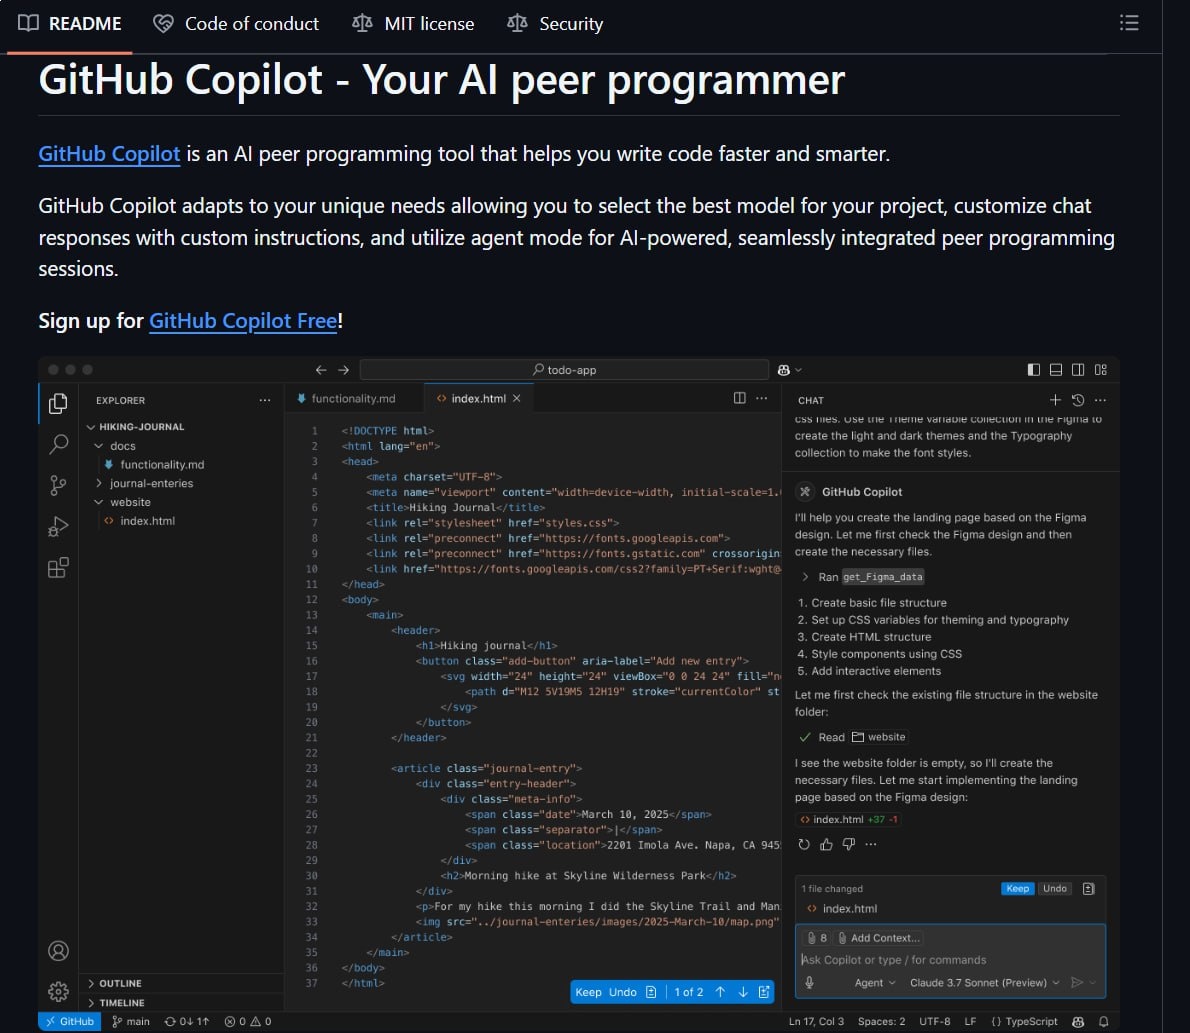Open the Manage gear icon
Viewport: 1190px width, 1033px height.
(x=58, y=991)
